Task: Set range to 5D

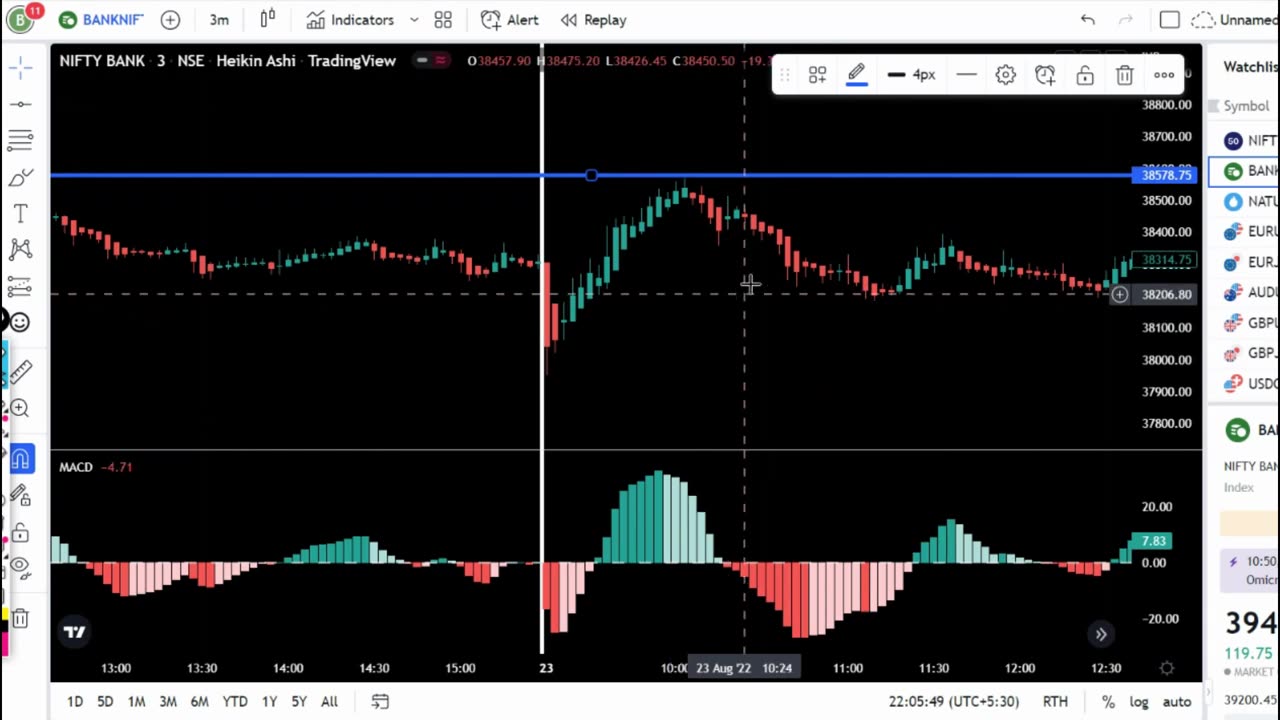Action: click(x=105, y=702)
